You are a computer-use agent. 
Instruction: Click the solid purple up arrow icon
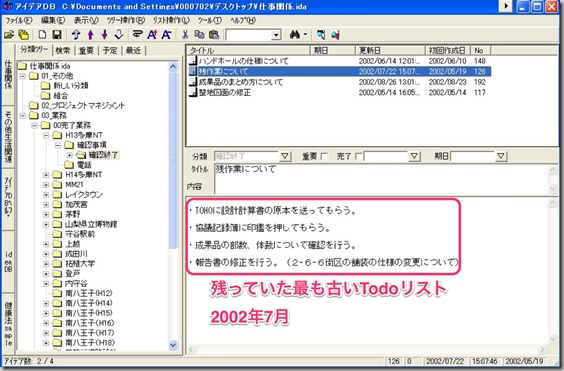coord(90,35)
